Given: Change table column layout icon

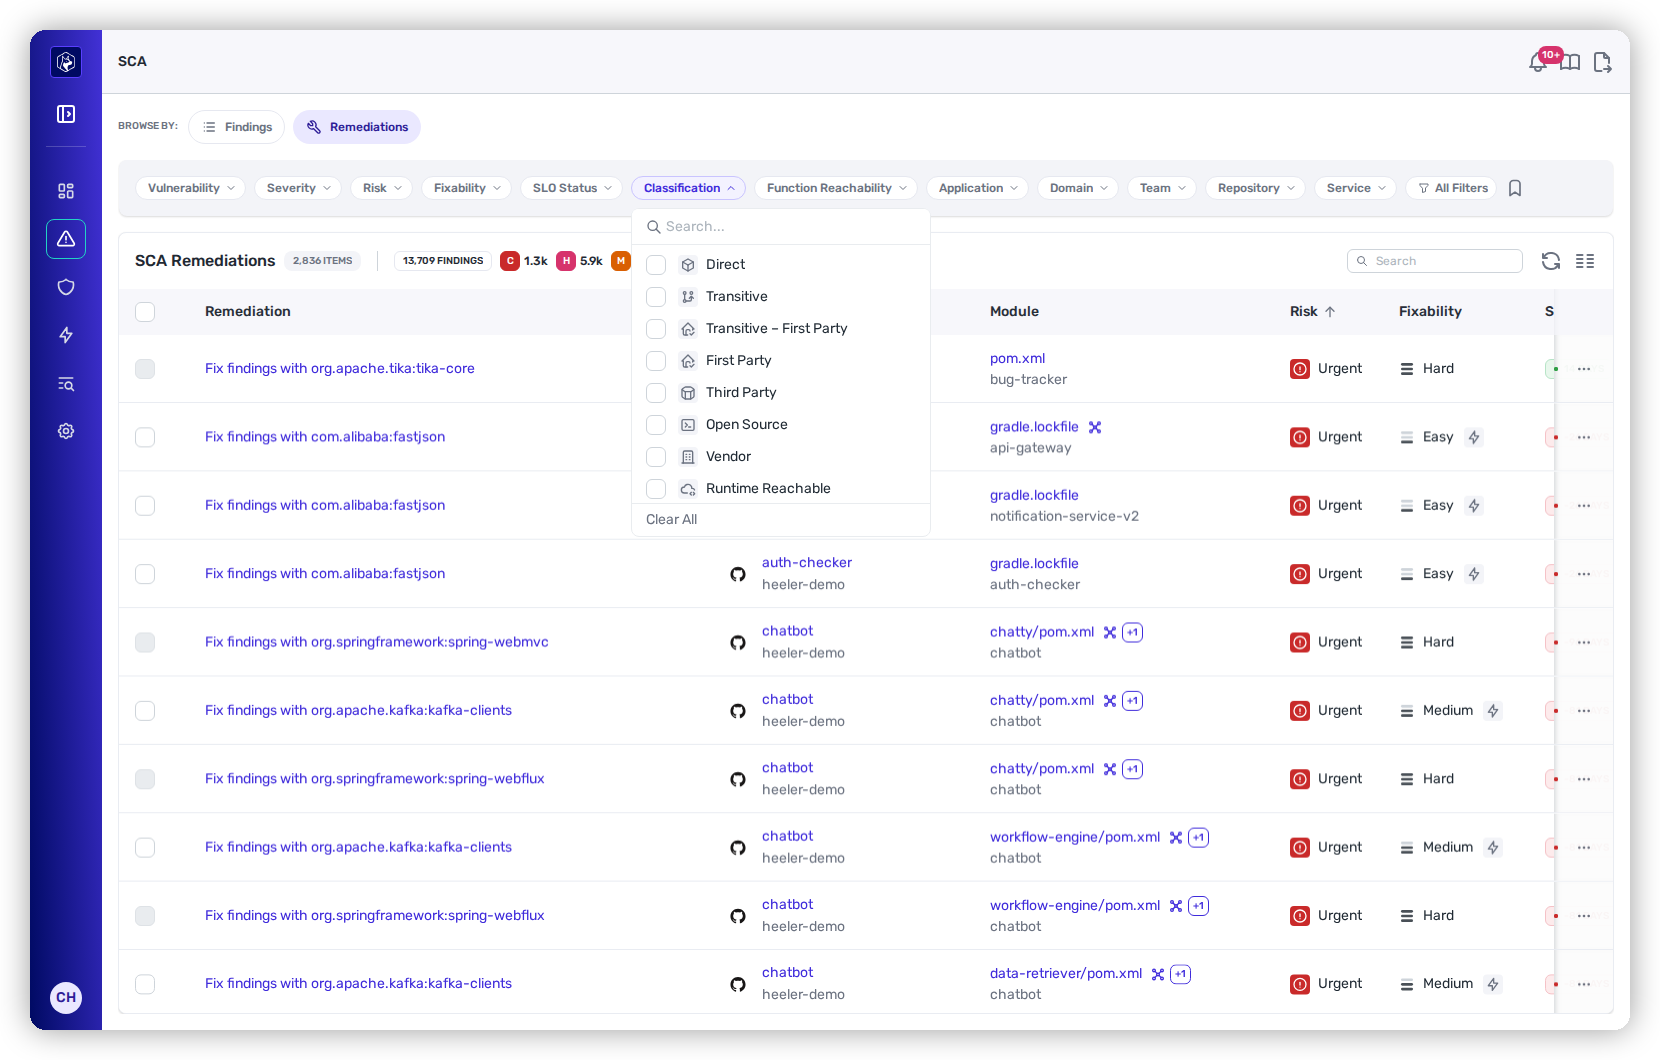Looking at the screenshot, I should (1585, 261).
